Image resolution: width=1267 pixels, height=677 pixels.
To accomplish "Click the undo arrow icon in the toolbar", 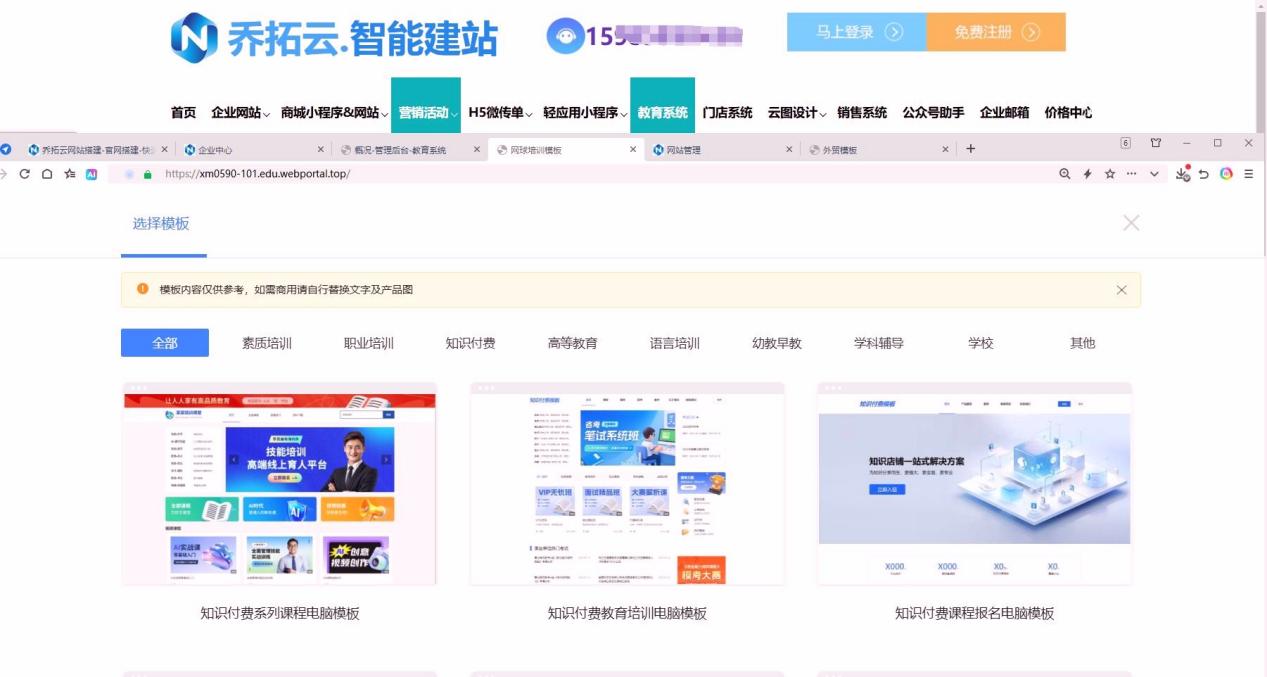I will click(x=1204, y=174).
